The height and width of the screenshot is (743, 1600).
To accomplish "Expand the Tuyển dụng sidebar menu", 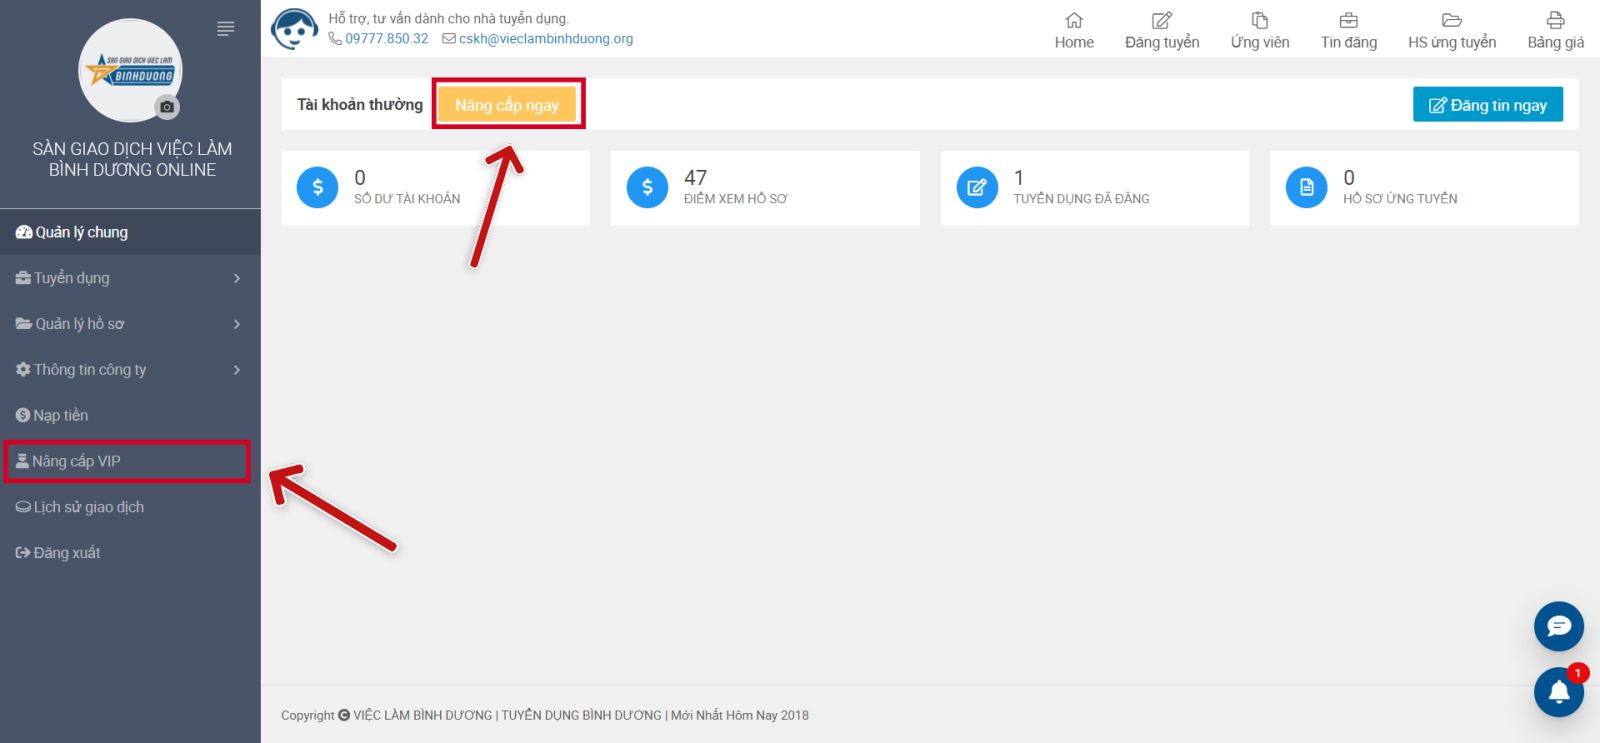I will tap(130, 278).
